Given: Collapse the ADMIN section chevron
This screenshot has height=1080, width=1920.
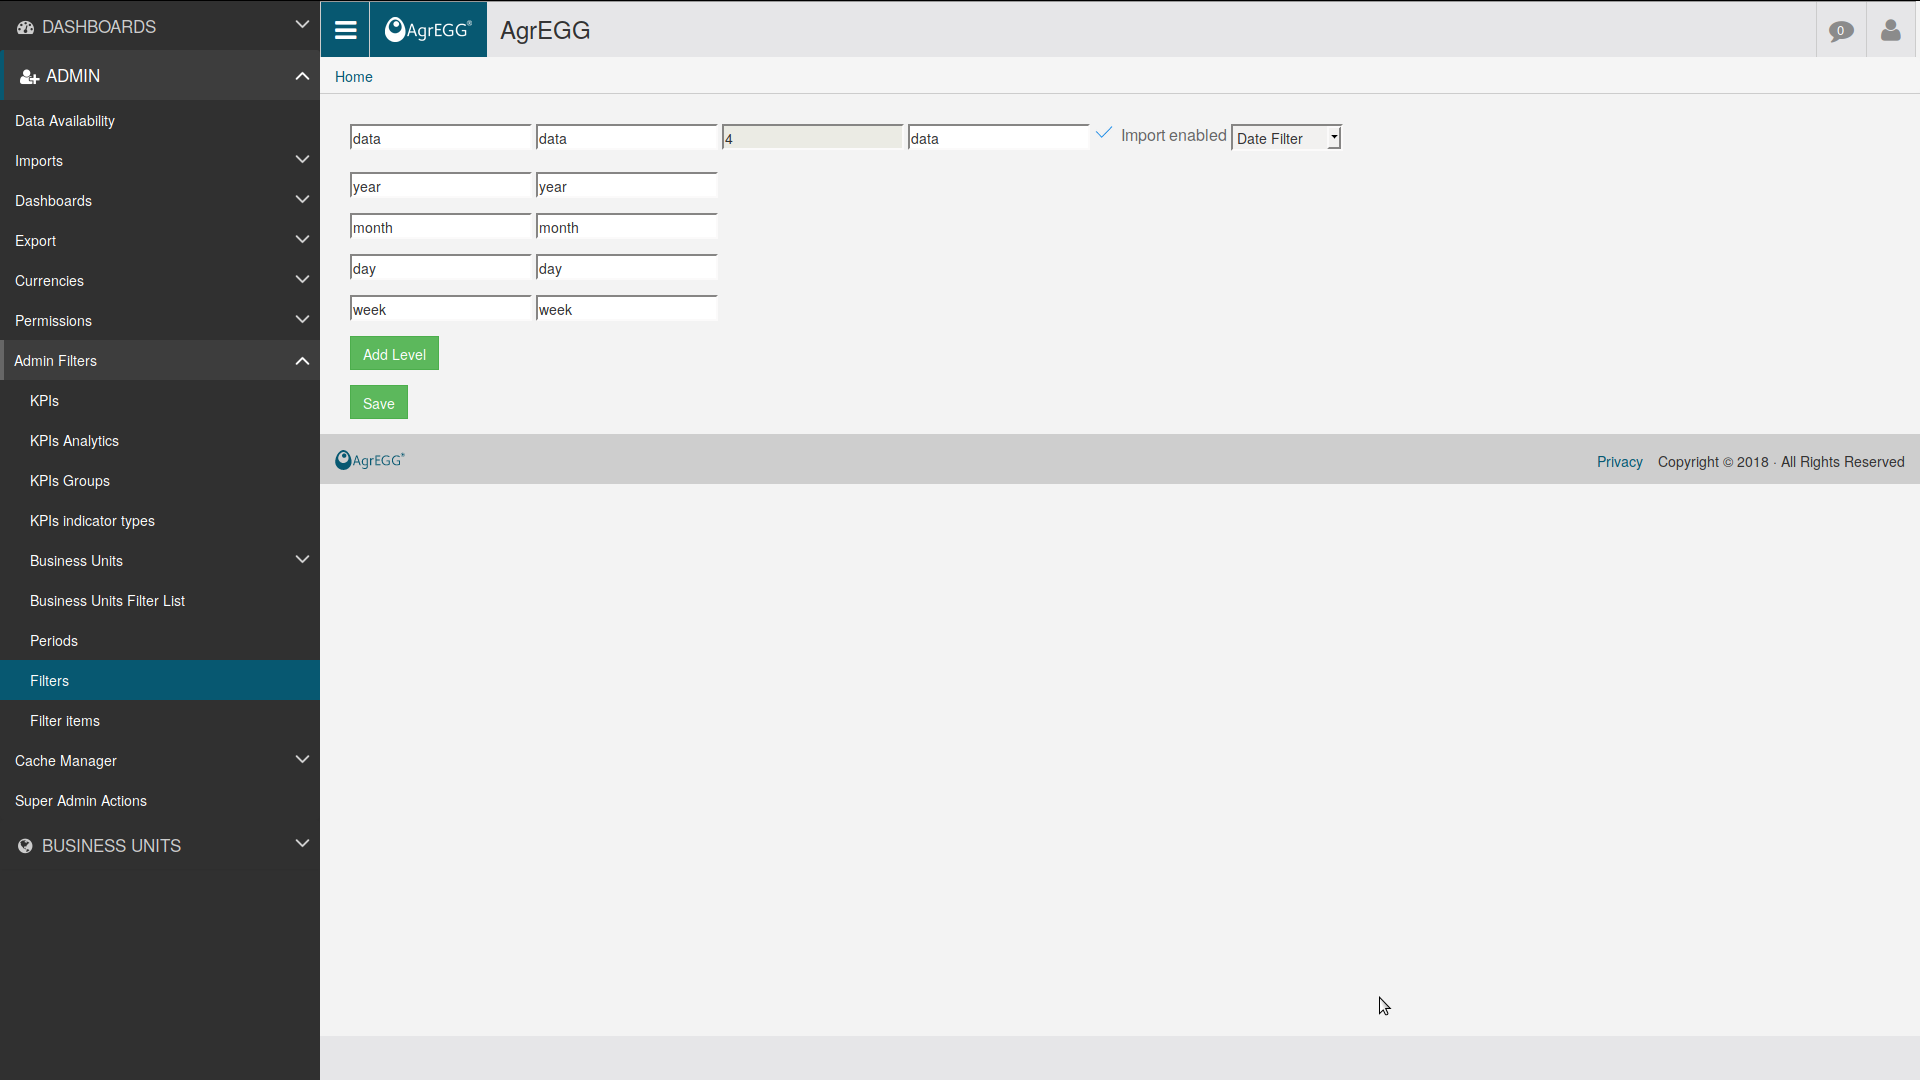Looking at the screenshot, I should click(302, 76).
